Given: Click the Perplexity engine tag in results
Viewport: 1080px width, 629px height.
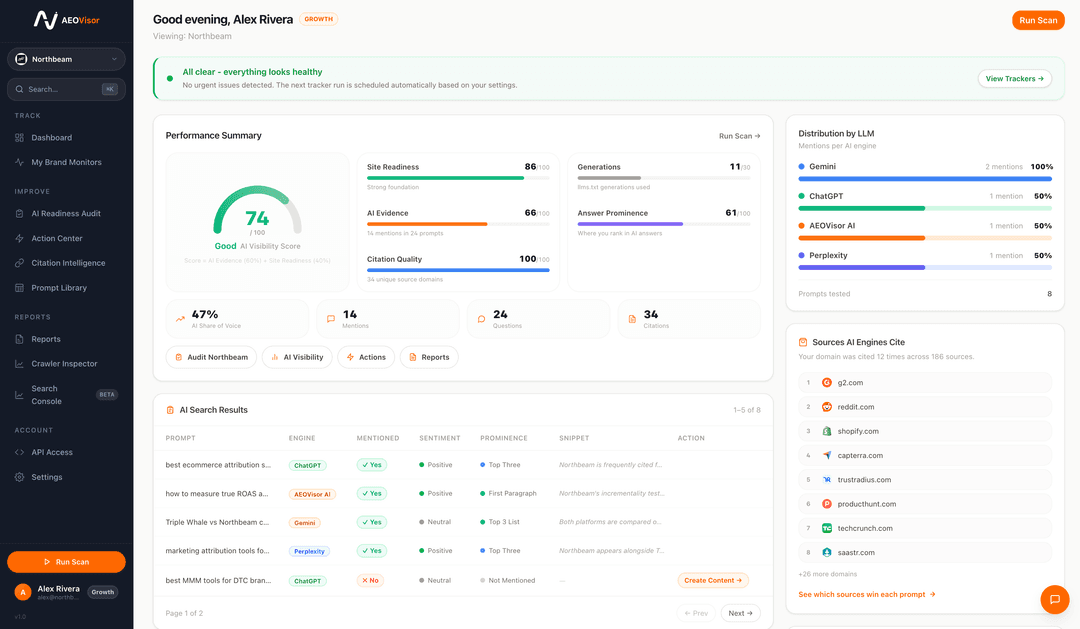Looking at the screenshot, I should click(309, 551).
